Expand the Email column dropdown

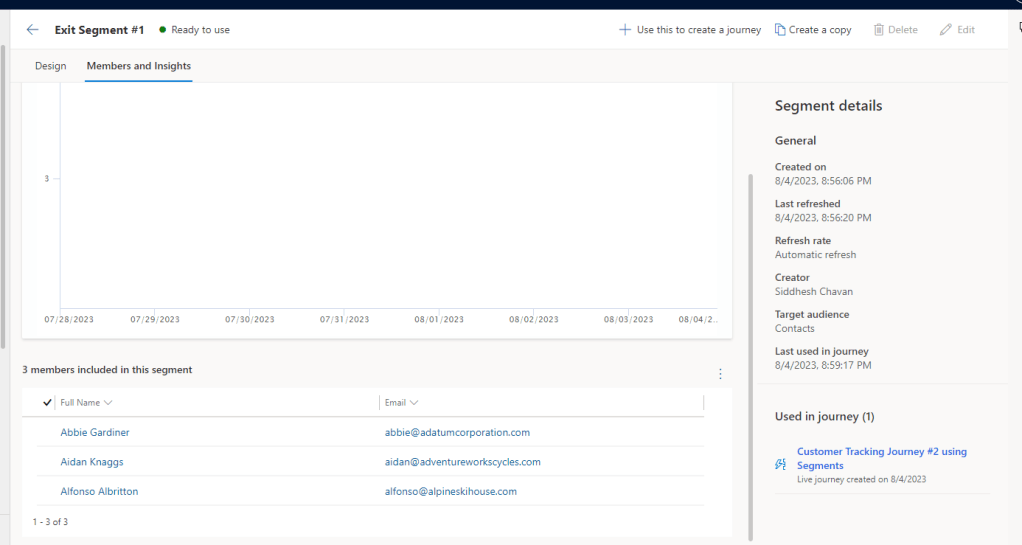[x=413, y=402]
